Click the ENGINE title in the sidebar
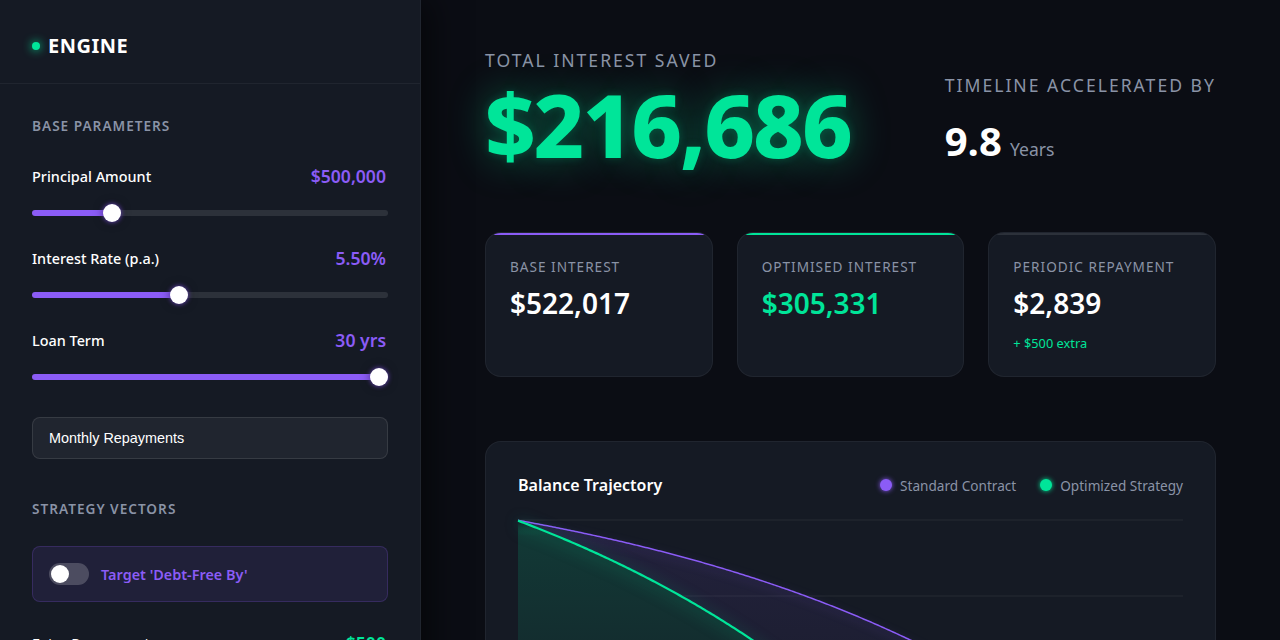This screenshot has height=640, width=1280. [88, 46]
